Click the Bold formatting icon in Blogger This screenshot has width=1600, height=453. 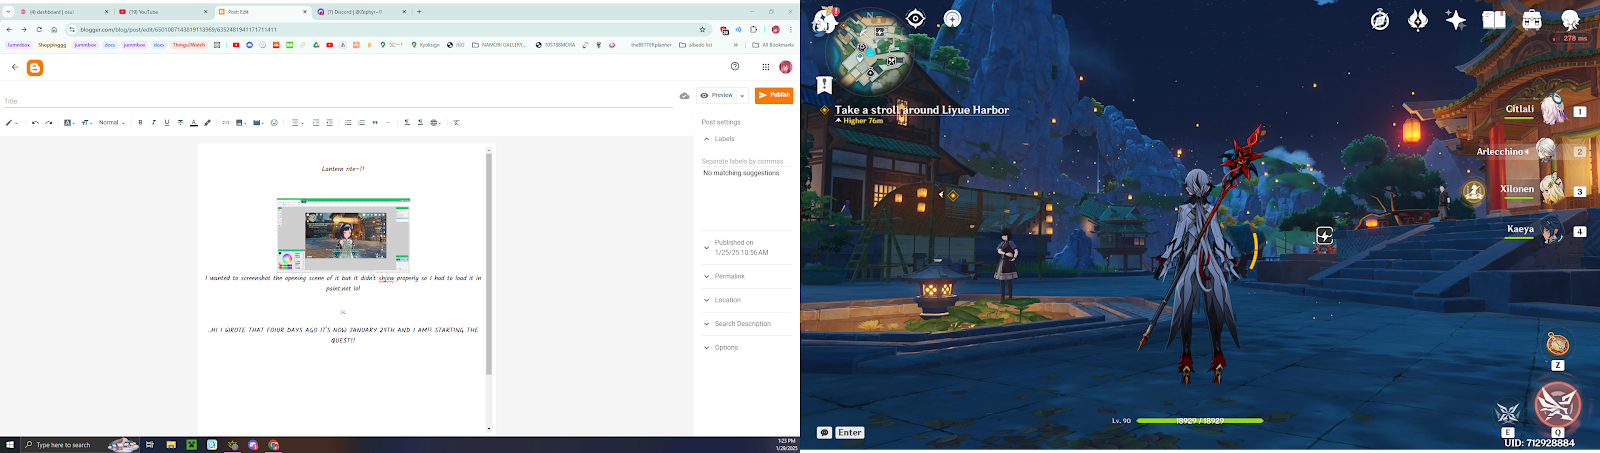coord(140,123)
